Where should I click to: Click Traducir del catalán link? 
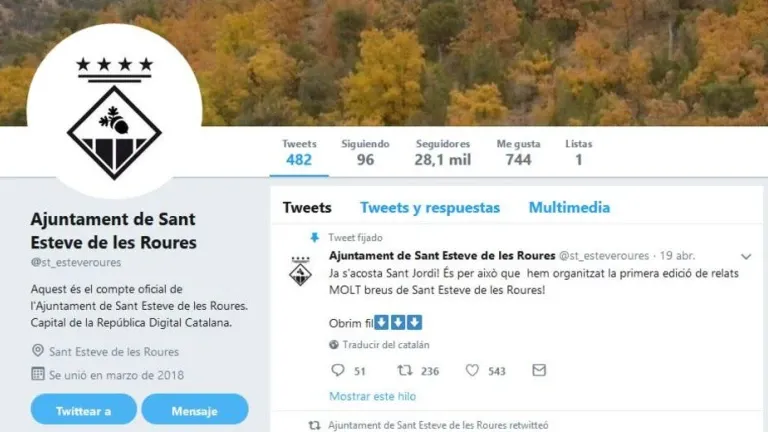(x=386, y=345)
